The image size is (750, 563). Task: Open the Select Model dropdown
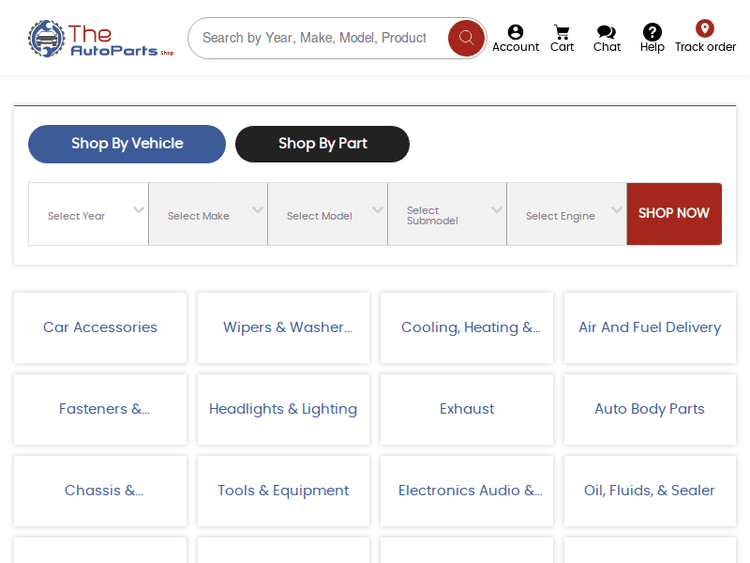tap(328, 214)
